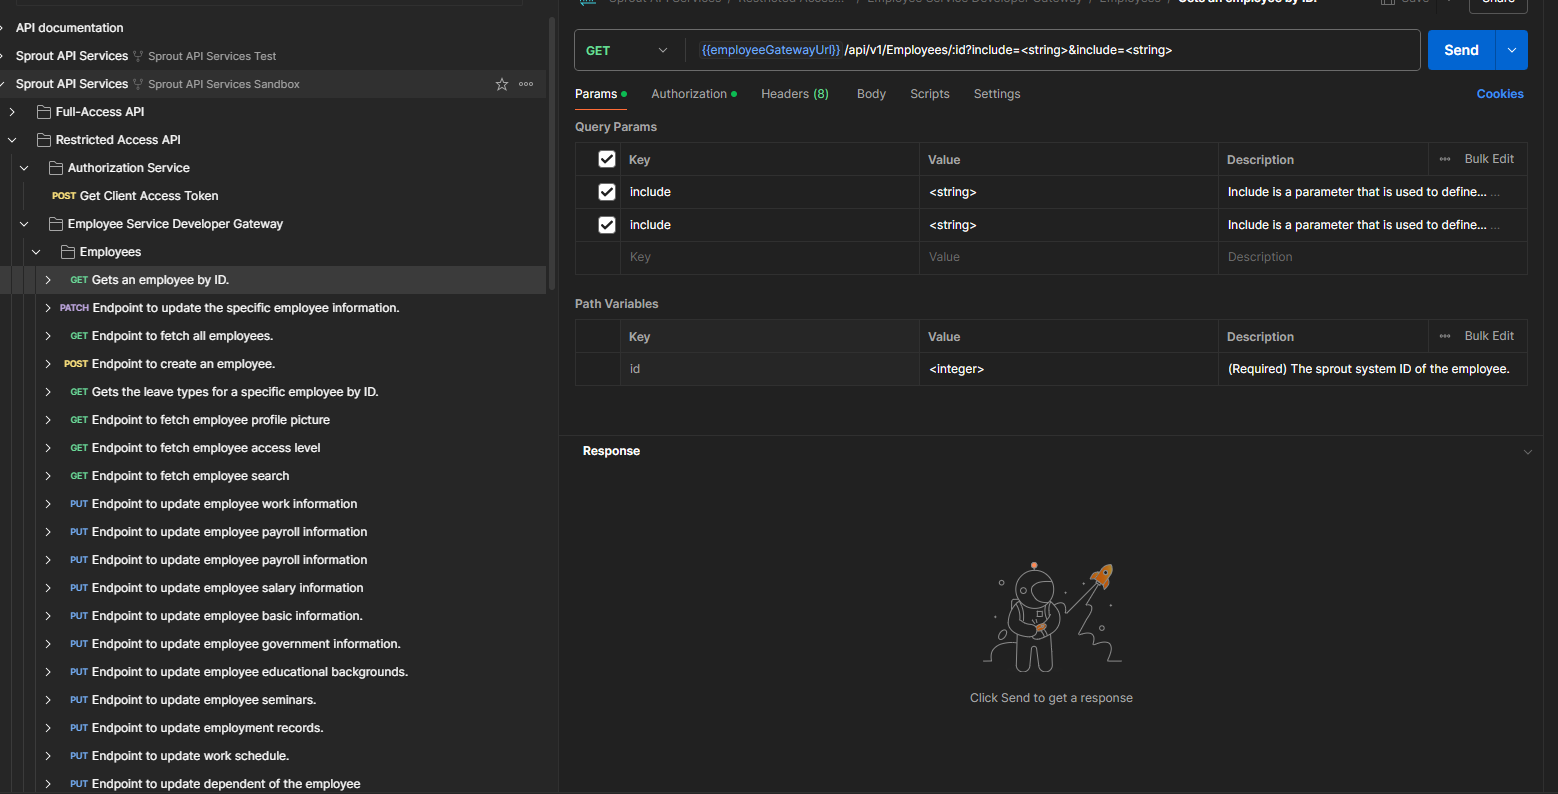Click the Authorization Service folder icon
This screenshot has width=1558, height=794.
tap(56, 168)
